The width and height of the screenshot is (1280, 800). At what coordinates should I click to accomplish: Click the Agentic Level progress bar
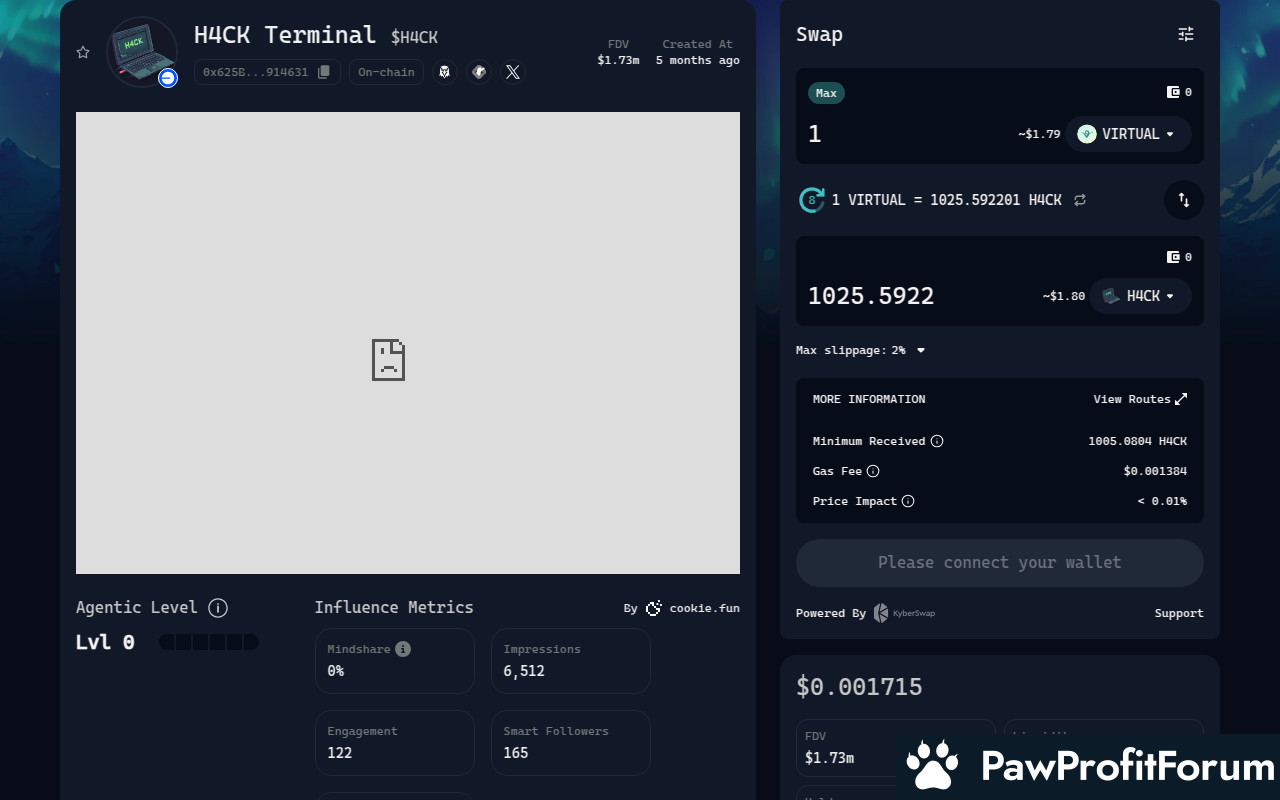209,642
